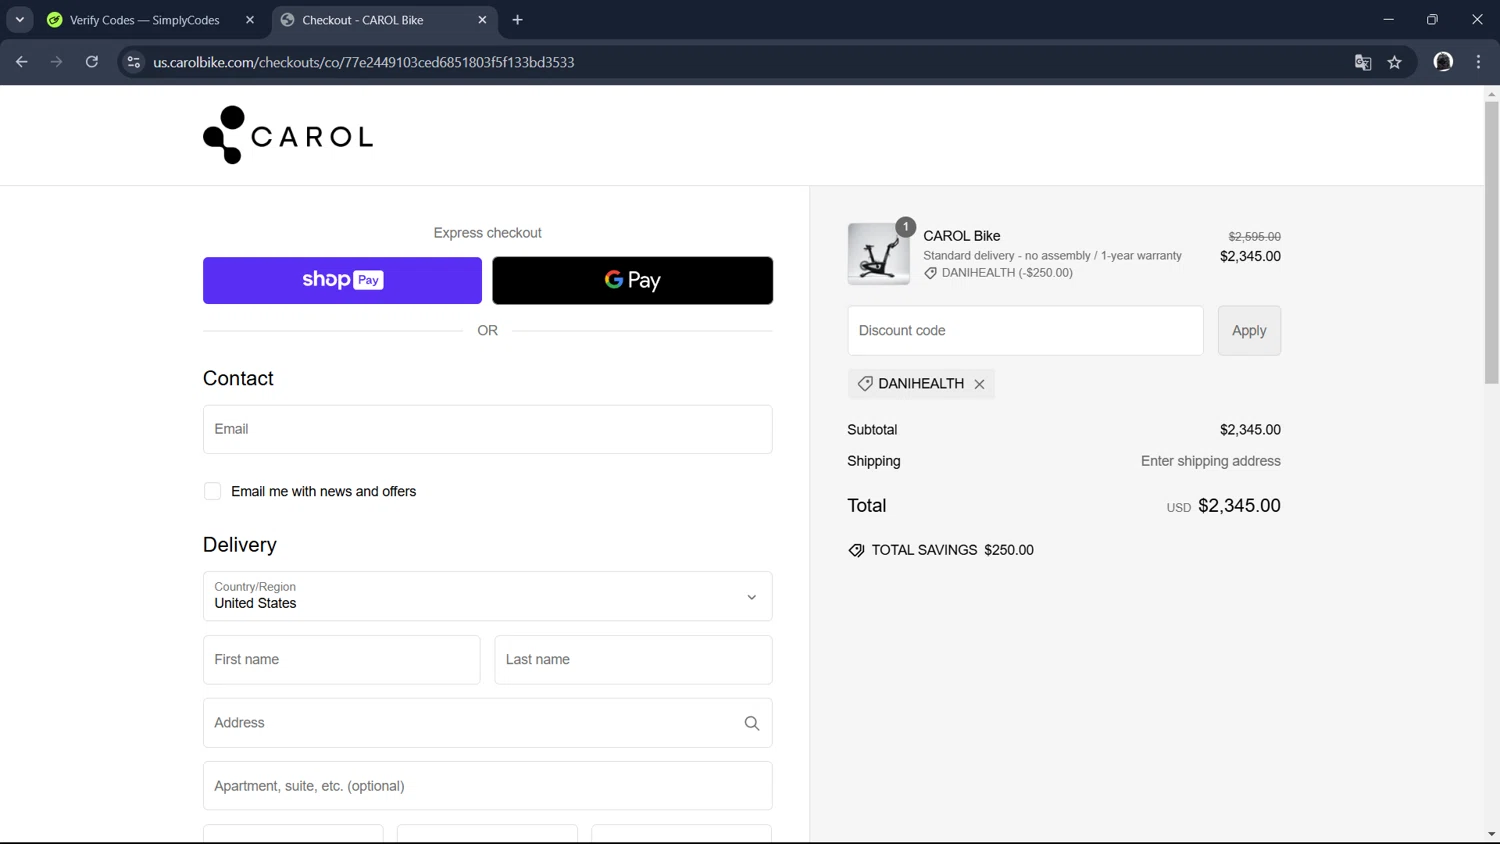Open the tab search dropdown arrow

(20, 20)
